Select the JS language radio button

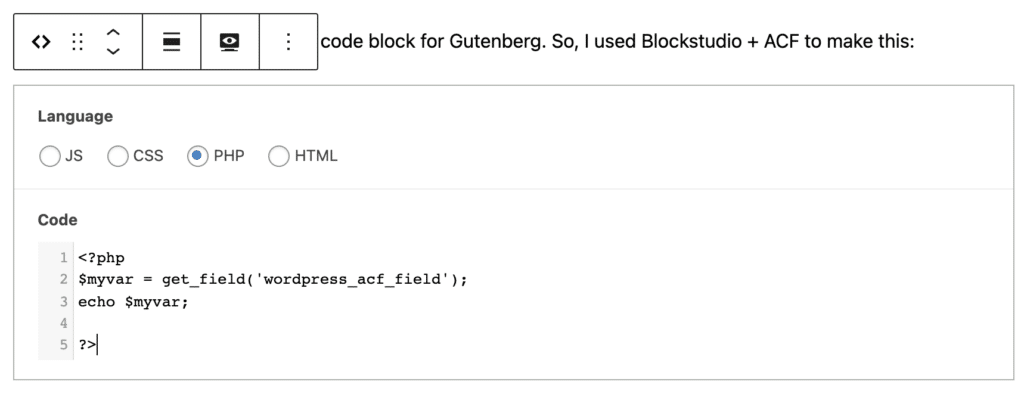(50, 157)
